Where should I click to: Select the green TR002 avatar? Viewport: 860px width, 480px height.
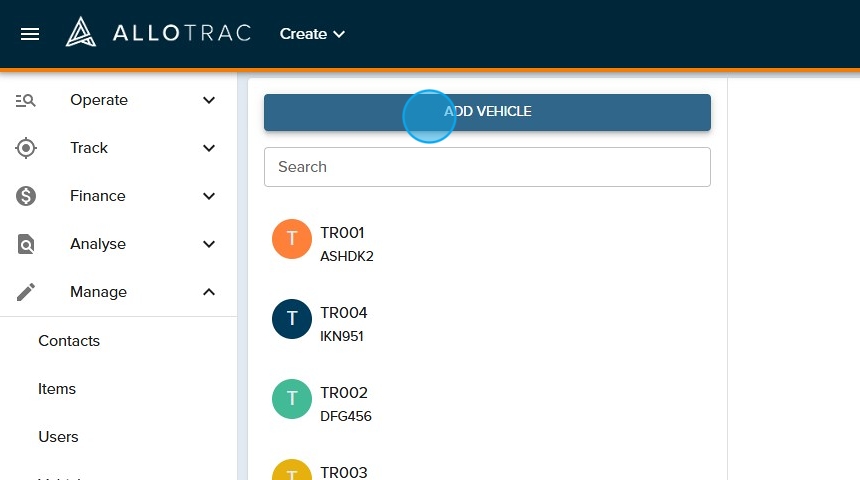click(x=292, y=399)
